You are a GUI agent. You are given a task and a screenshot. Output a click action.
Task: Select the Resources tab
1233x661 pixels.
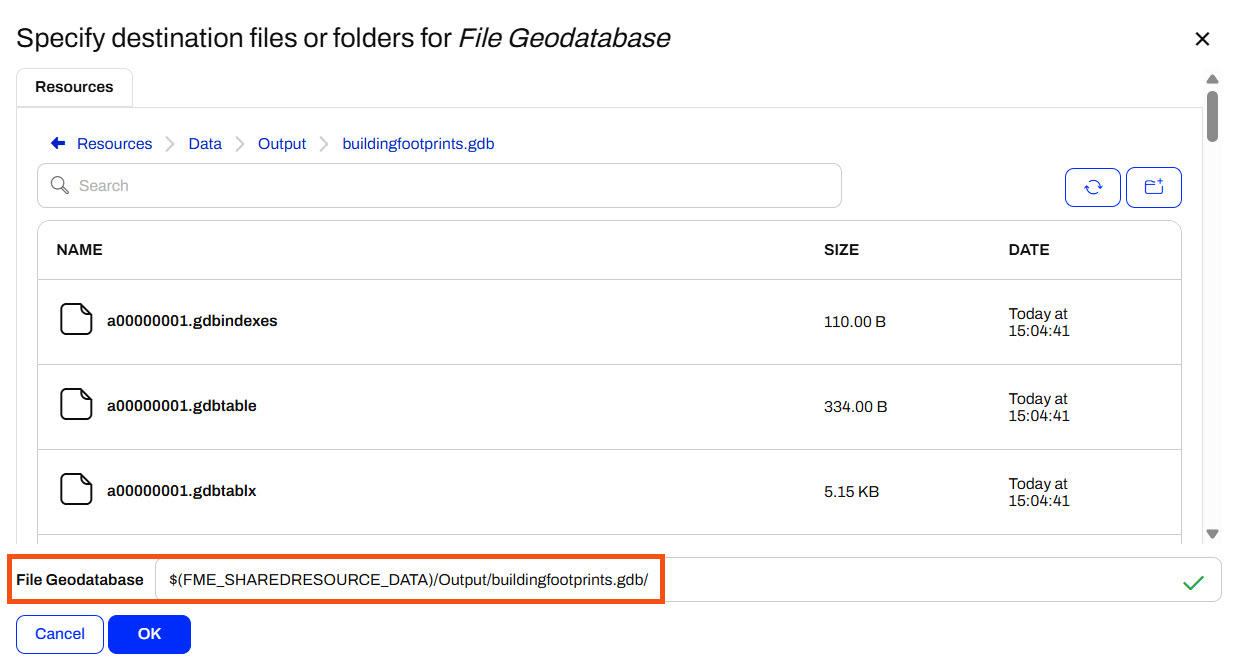pyautogui.click(x=74, y=87)
